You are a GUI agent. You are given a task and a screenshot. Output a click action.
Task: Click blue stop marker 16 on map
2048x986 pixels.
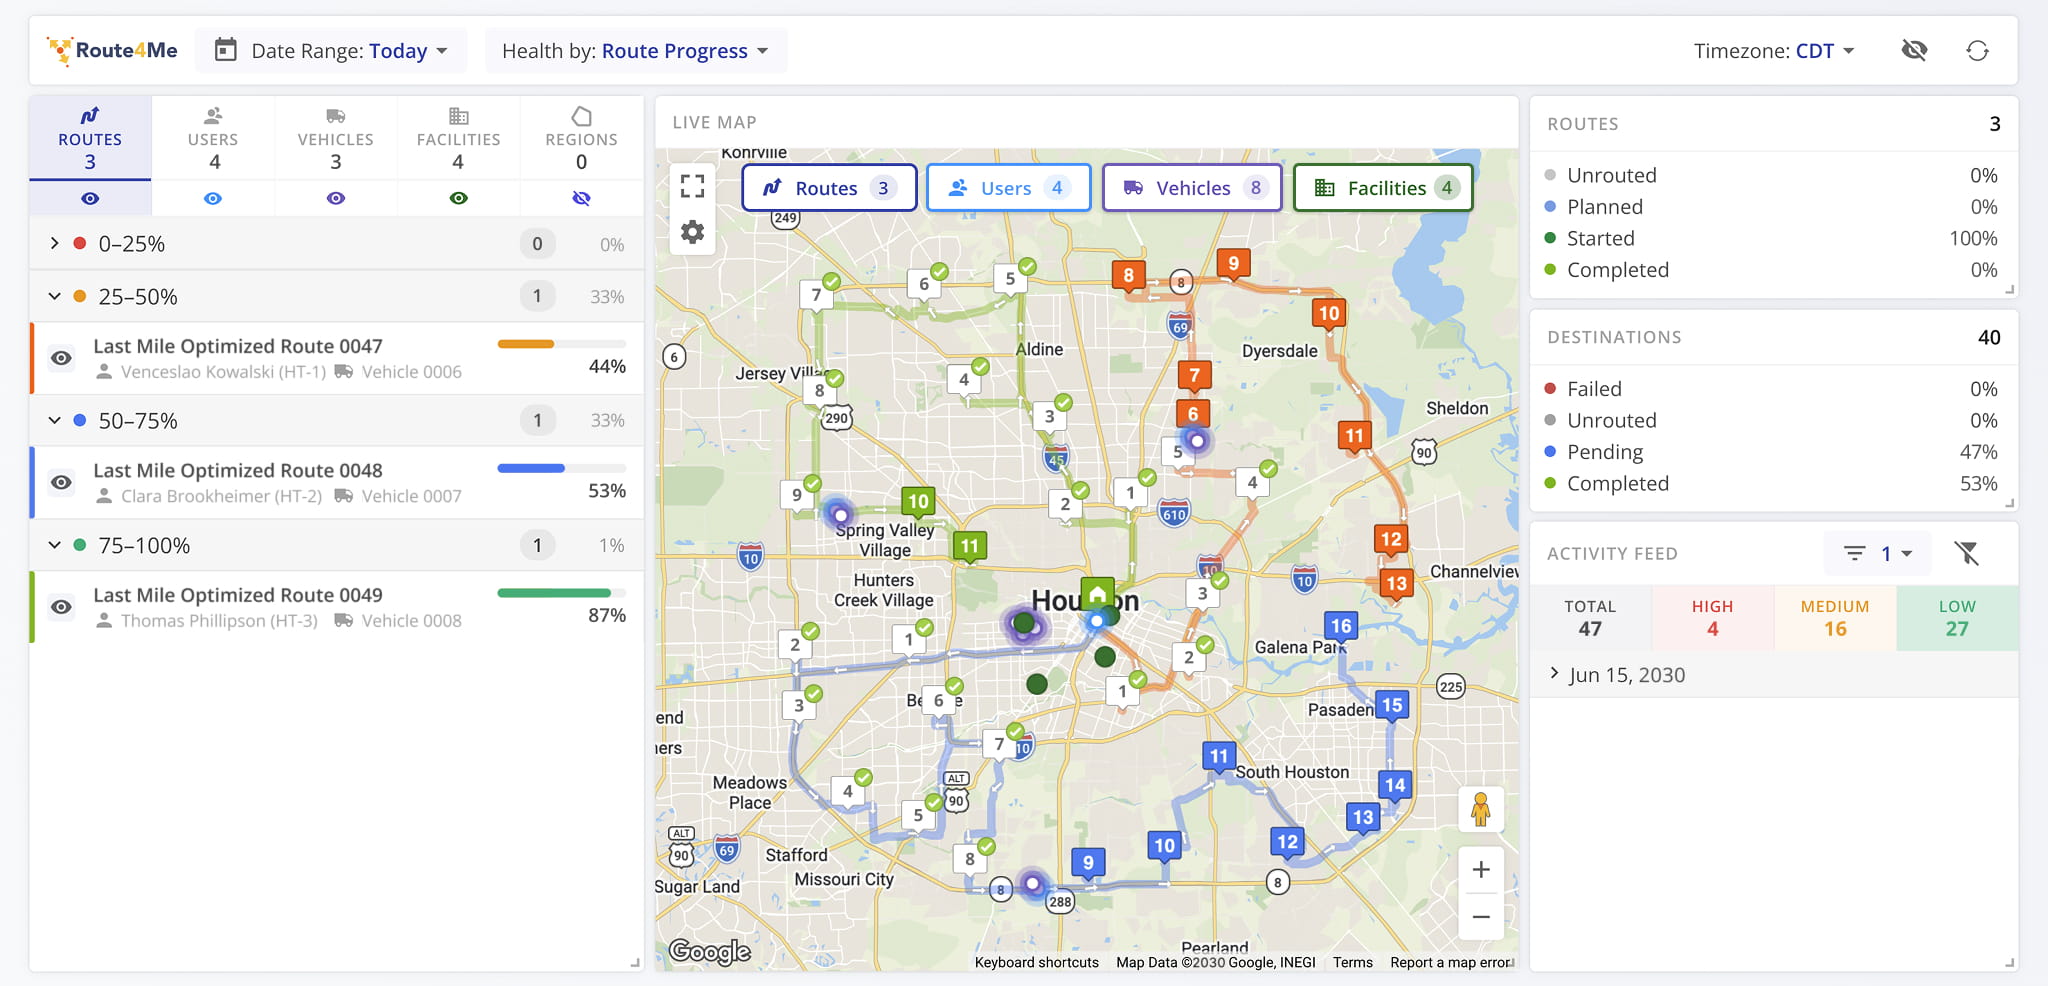1341,627
